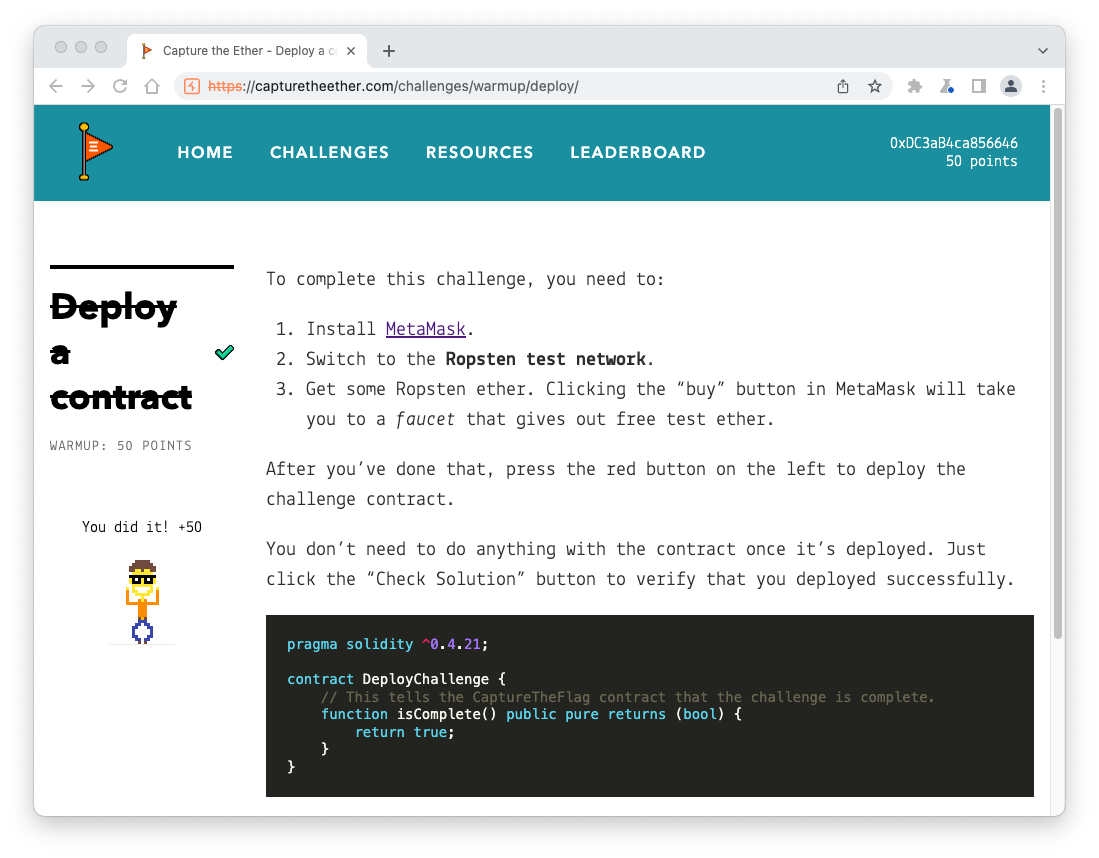Click the account address 0xDC3aB4ca856646
The image size is (1099, 858).
953,143
